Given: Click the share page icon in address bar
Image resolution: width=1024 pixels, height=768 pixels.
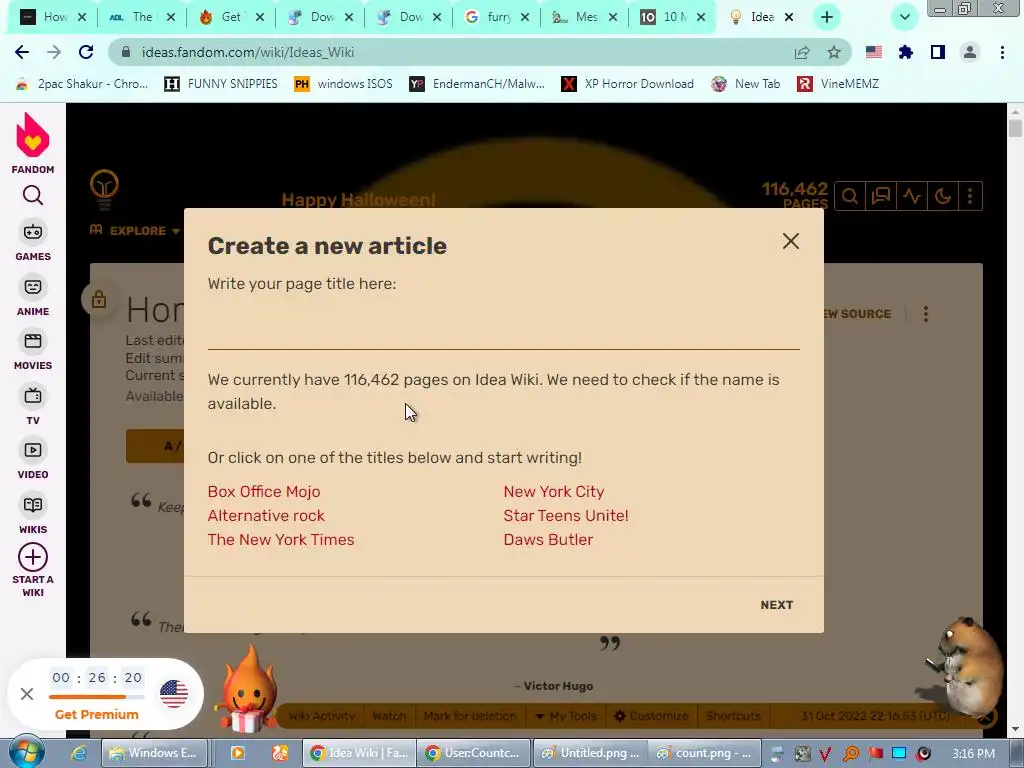Looking at the screenshot, I should coord(802,52).
